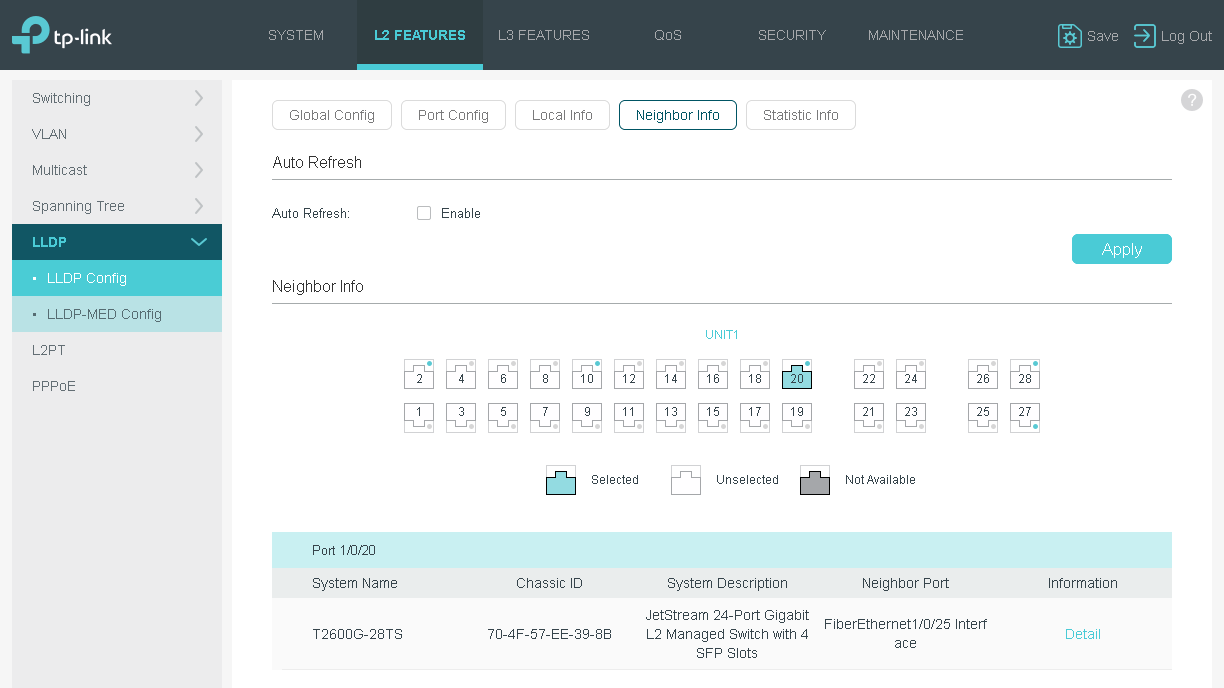Image resolution: width=1224 pixels, height=688 pixels.
Task: Open the L3 FEATURES top menu
Action: pyautogui.click(x=544, y=35)
